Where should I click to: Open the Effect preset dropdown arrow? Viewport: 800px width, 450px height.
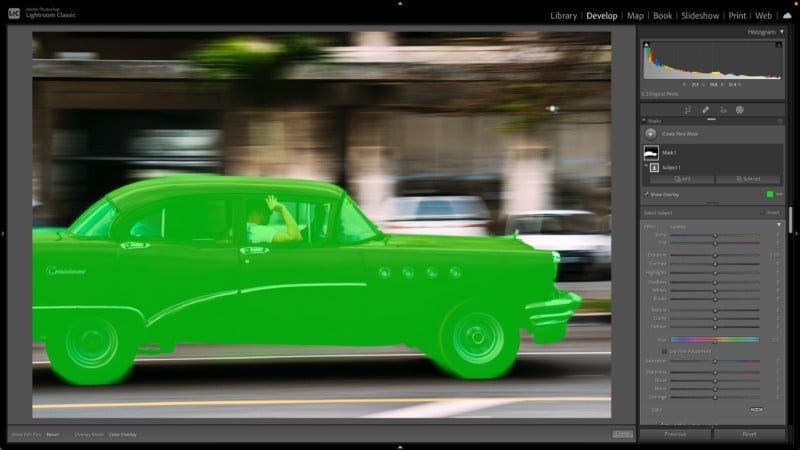click(x=779, y=226)
